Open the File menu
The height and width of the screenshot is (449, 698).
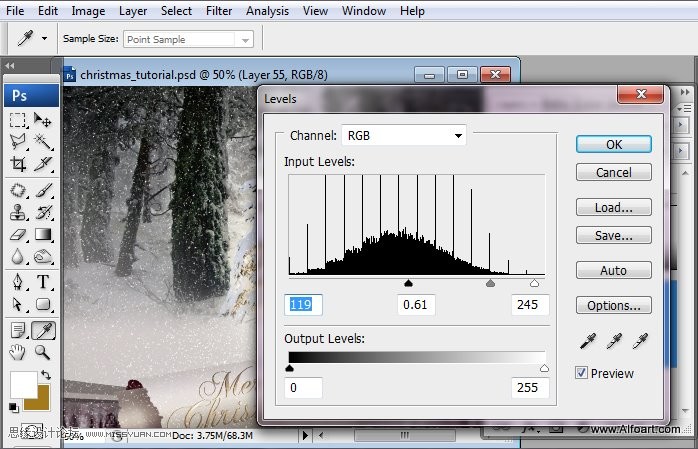click(15, 11)
